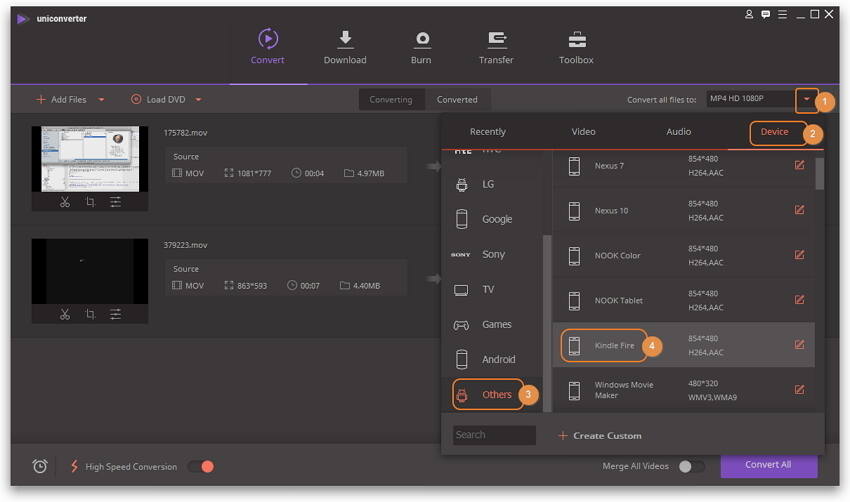Crop 175782.mov with the crop icon
Image resolution: width=850 pixels, height=502 pixels.
pyautogui.click(x=91, y=202)
